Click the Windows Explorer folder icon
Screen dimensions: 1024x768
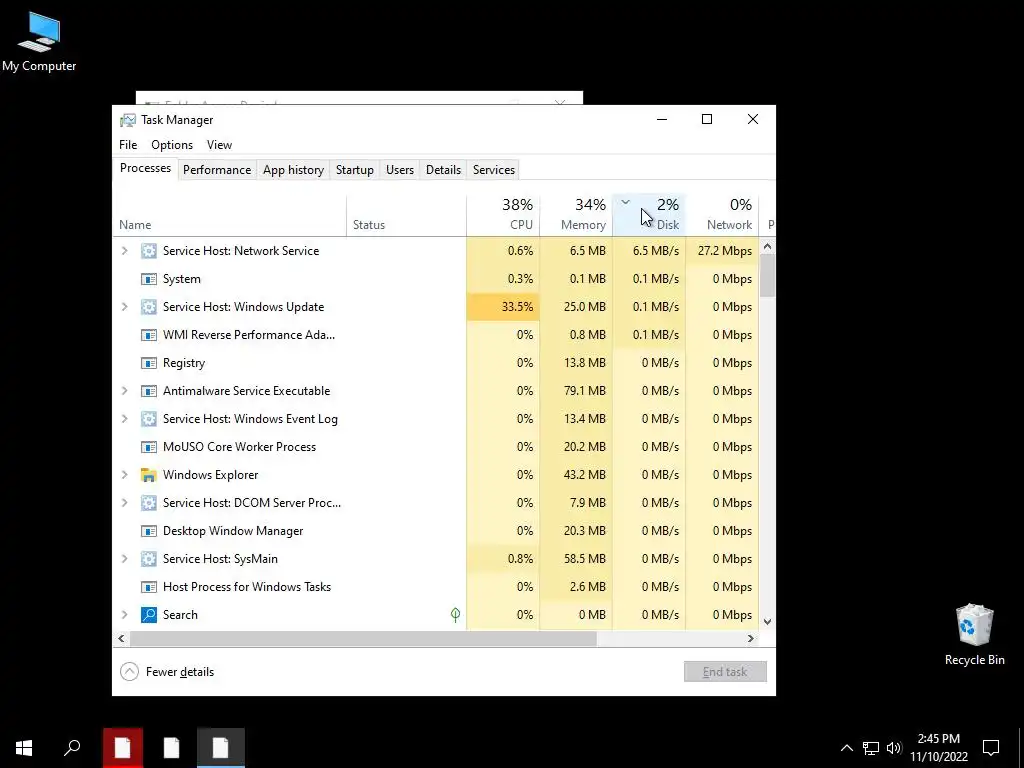pyautogui.click(x=149, y=475)
